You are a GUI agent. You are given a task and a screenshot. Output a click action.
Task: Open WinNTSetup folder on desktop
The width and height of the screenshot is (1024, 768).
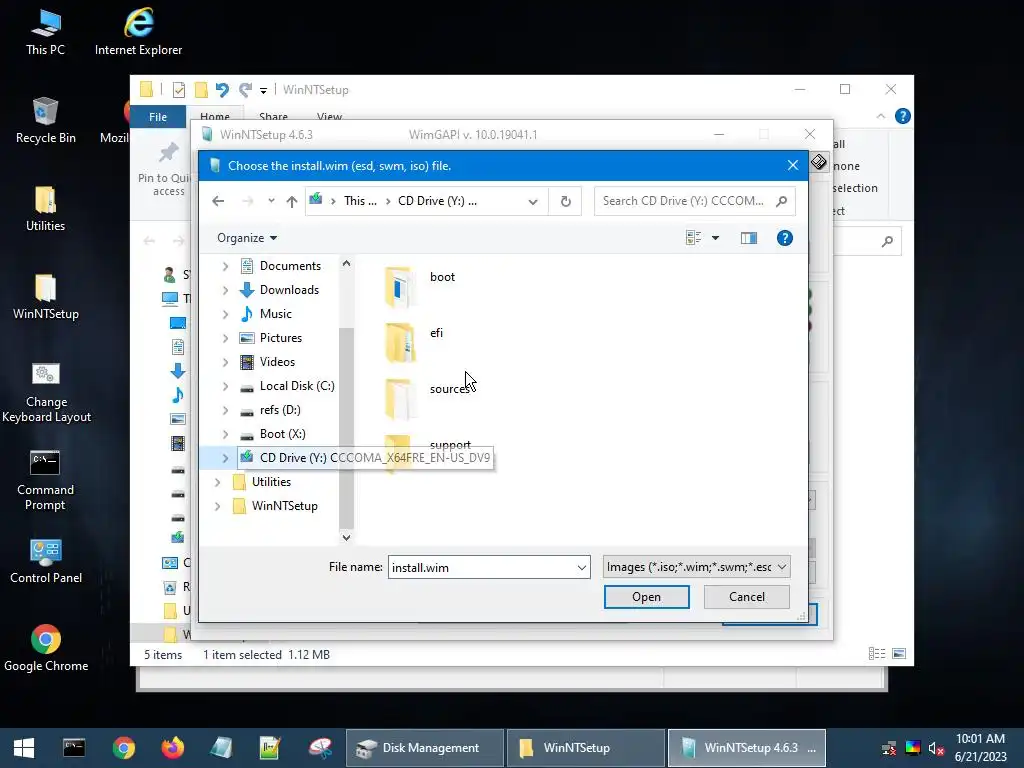[x=46, y=296]
